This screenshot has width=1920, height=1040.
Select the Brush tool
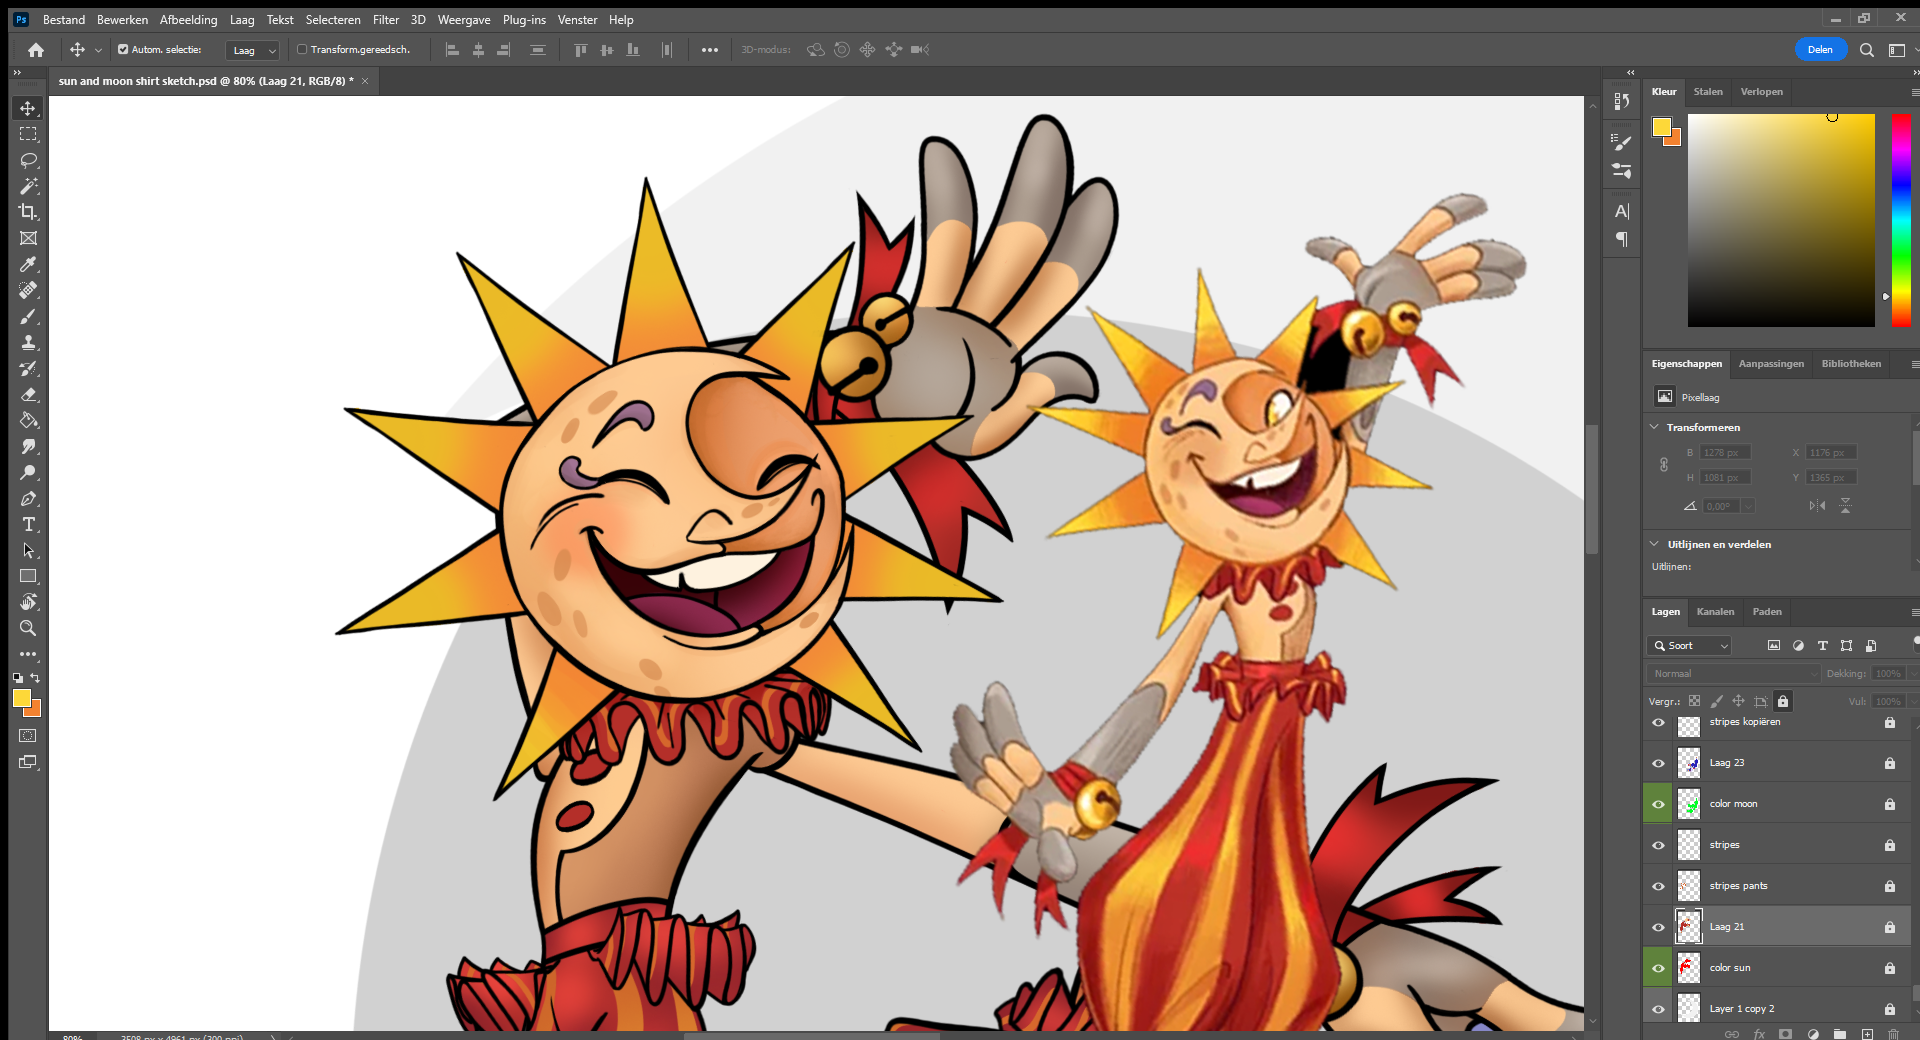point(28,316)
